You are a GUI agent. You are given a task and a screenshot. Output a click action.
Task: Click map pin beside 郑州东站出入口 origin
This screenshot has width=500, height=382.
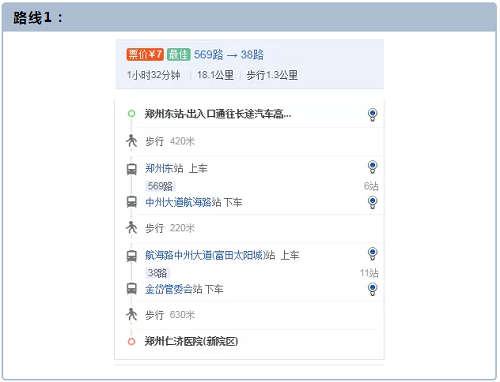tap(372, 115)
